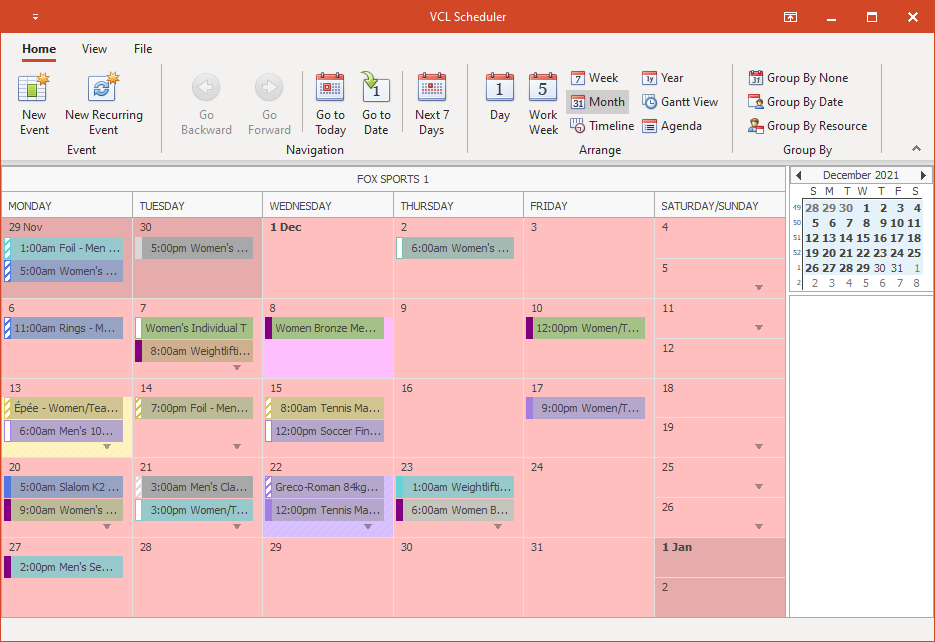This screenshot has height=642, width=935.
Task: Open the Gantt View
Action: click(x=680, y=101)
